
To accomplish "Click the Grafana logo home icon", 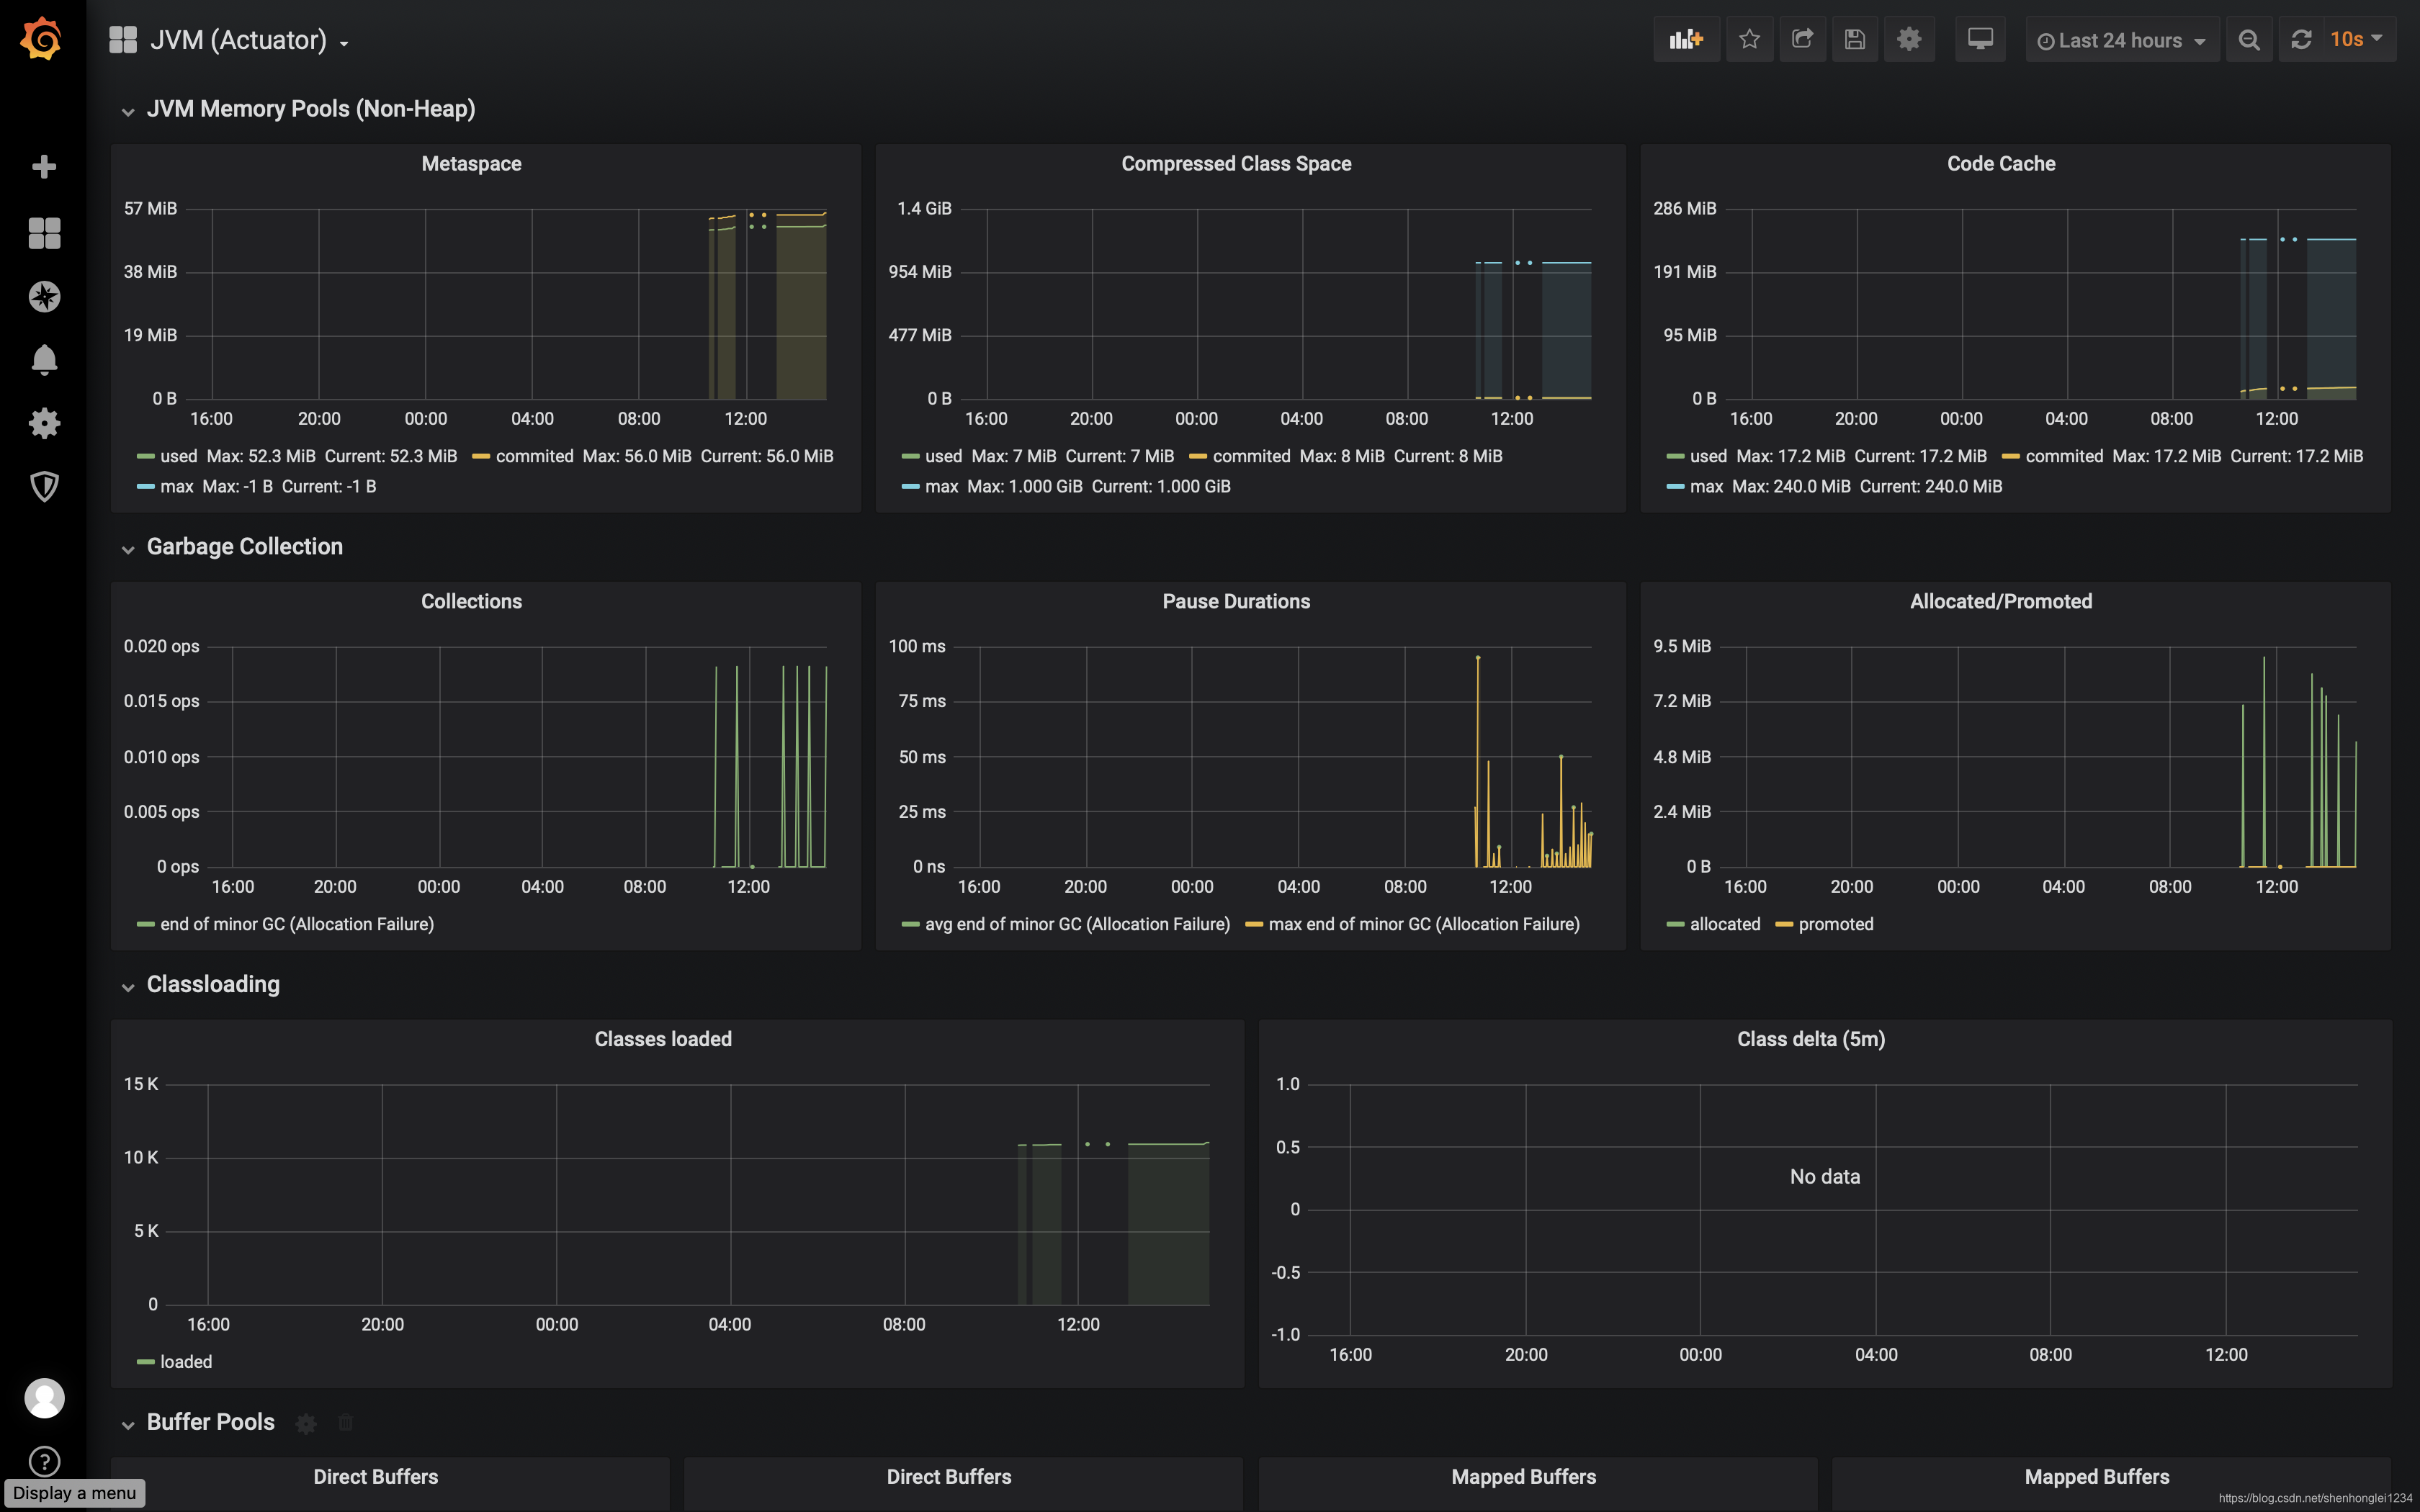I will 42,40.
